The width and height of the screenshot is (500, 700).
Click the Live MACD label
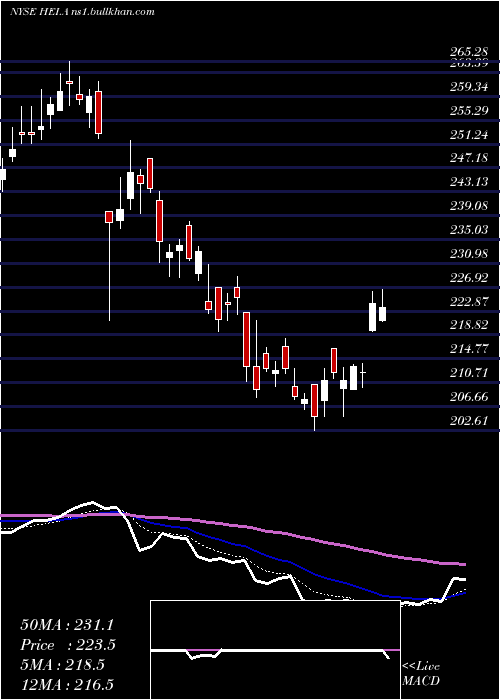click(421, 674)
